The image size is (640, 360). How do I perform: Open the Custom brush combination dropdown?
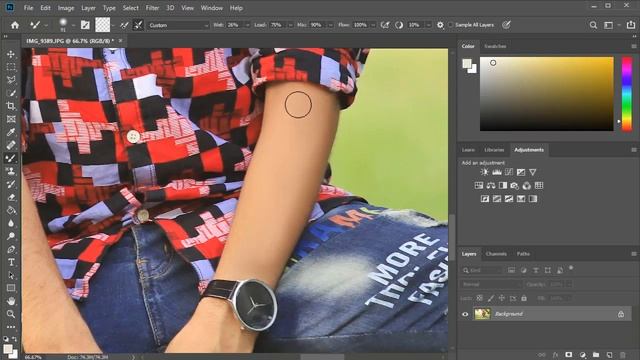[178, 25]
